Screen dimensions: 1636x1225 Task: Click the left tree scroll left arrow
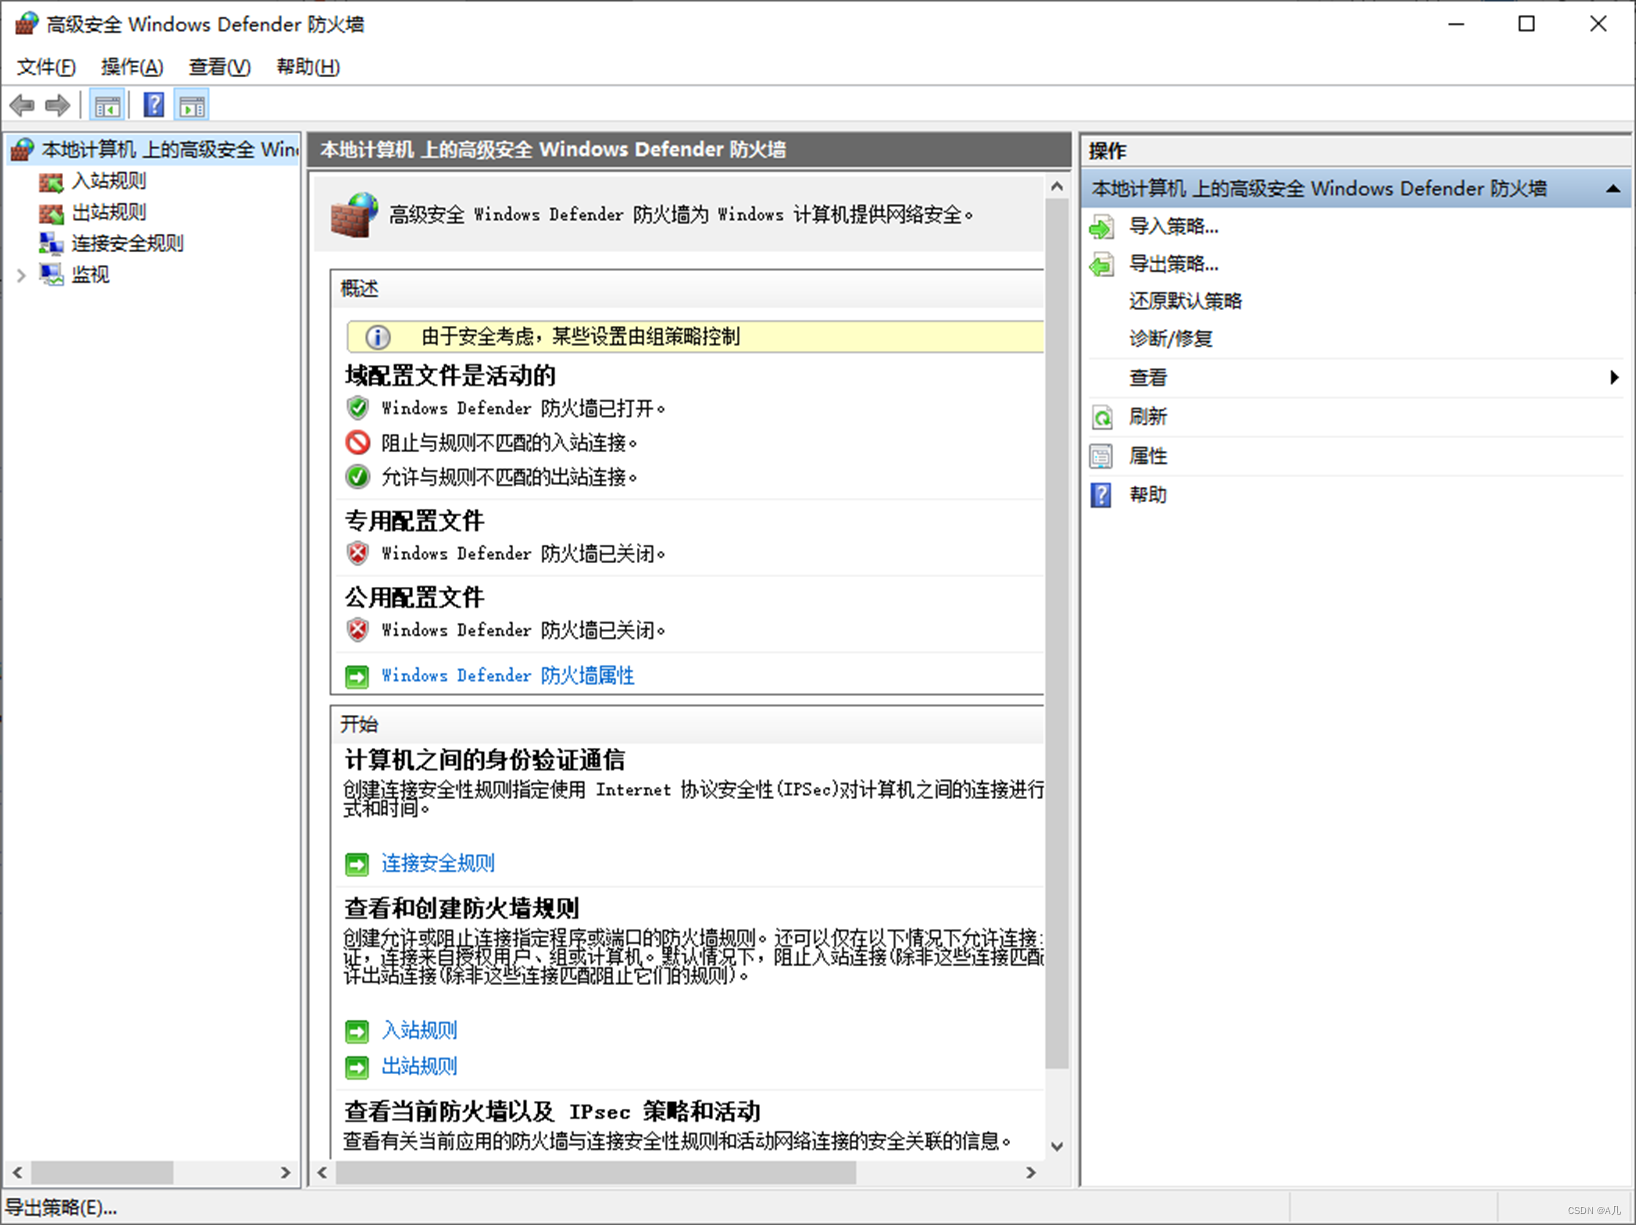[x=17, y=1172]
